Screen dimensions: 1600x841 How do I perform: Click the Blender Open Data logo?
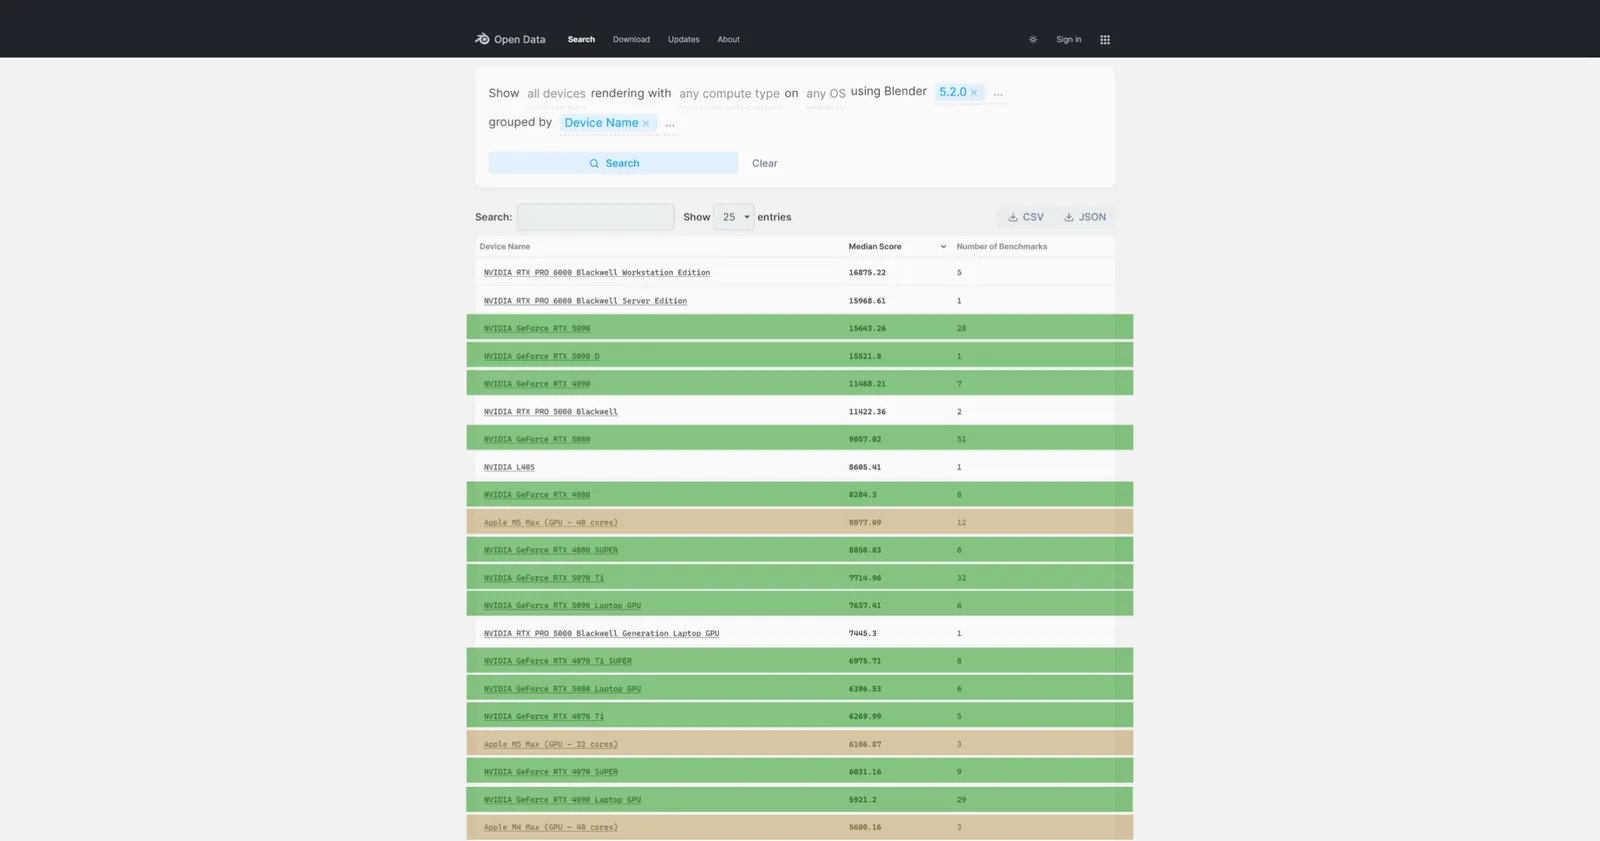[x=510, y=39]
